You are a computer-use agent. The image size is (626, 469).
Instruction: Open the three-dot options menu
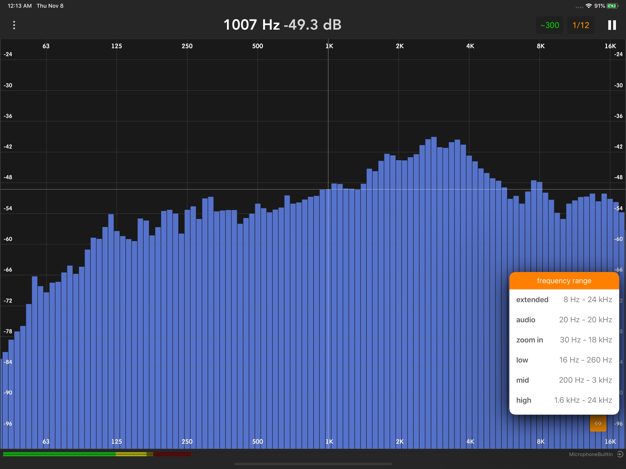pyautogui.click(x=14, y=25)
